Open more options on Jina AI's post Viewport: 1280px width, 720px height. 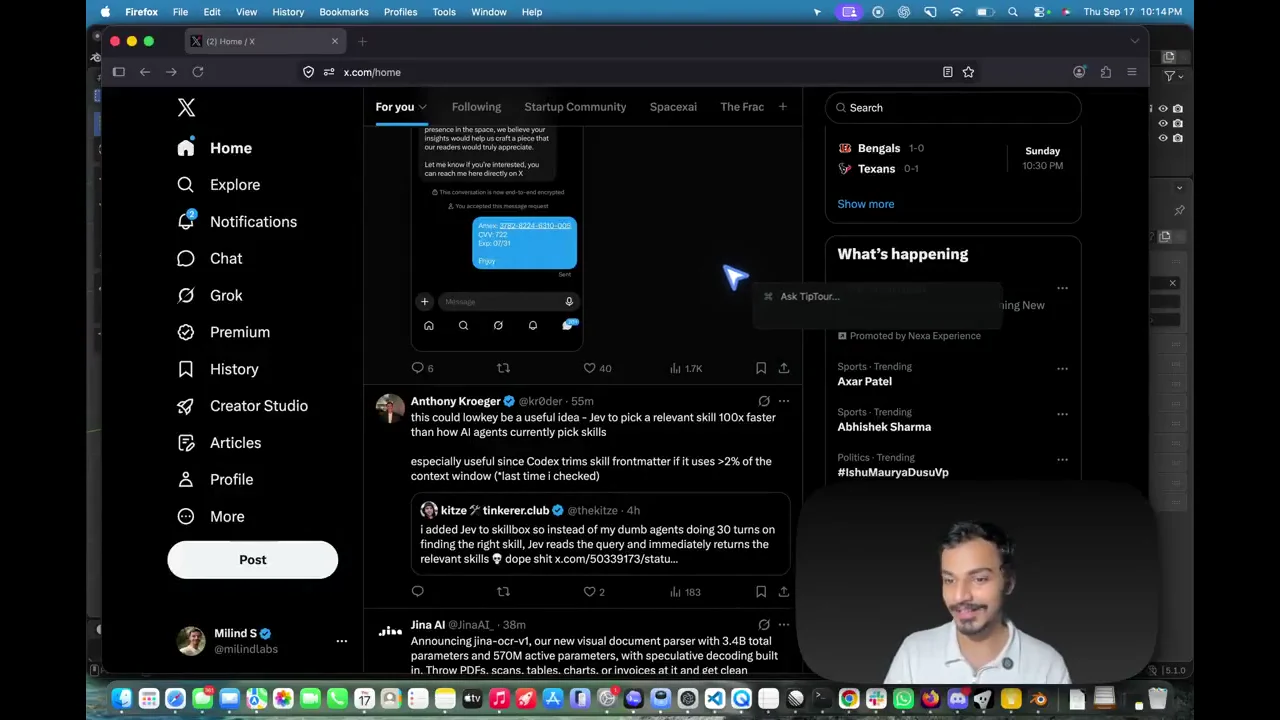[784, 625]
